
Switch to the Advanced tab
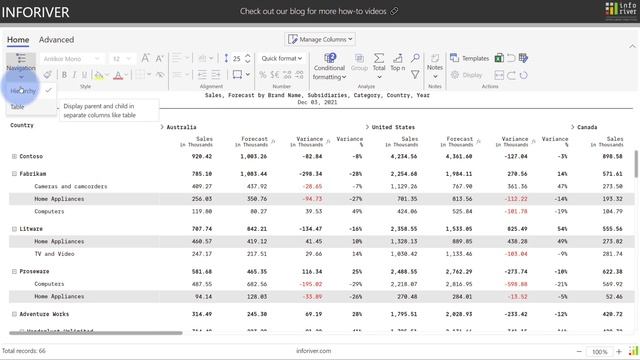click(56, 40)
